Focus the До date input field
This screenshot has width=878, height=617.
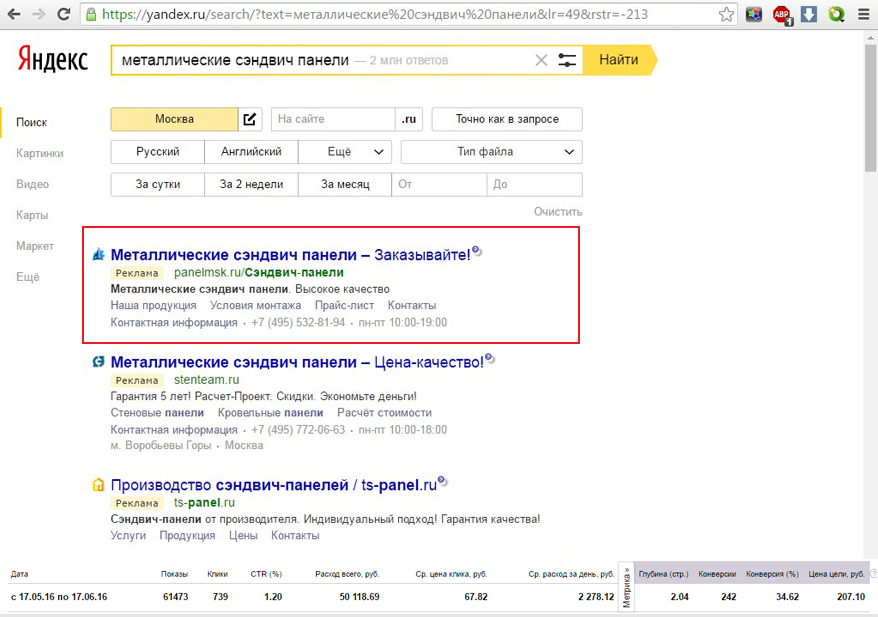click(x=535, y=184)
